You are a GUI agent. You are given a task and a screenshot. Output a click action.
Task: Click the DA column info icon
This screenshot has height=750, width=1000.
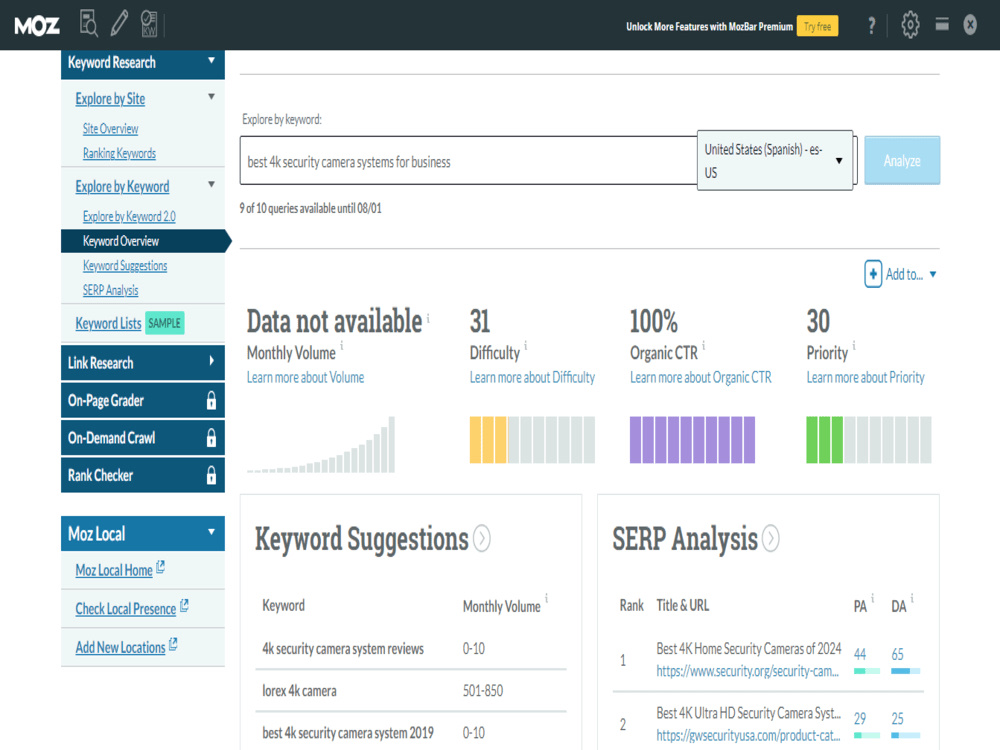[x=912, y=598]
